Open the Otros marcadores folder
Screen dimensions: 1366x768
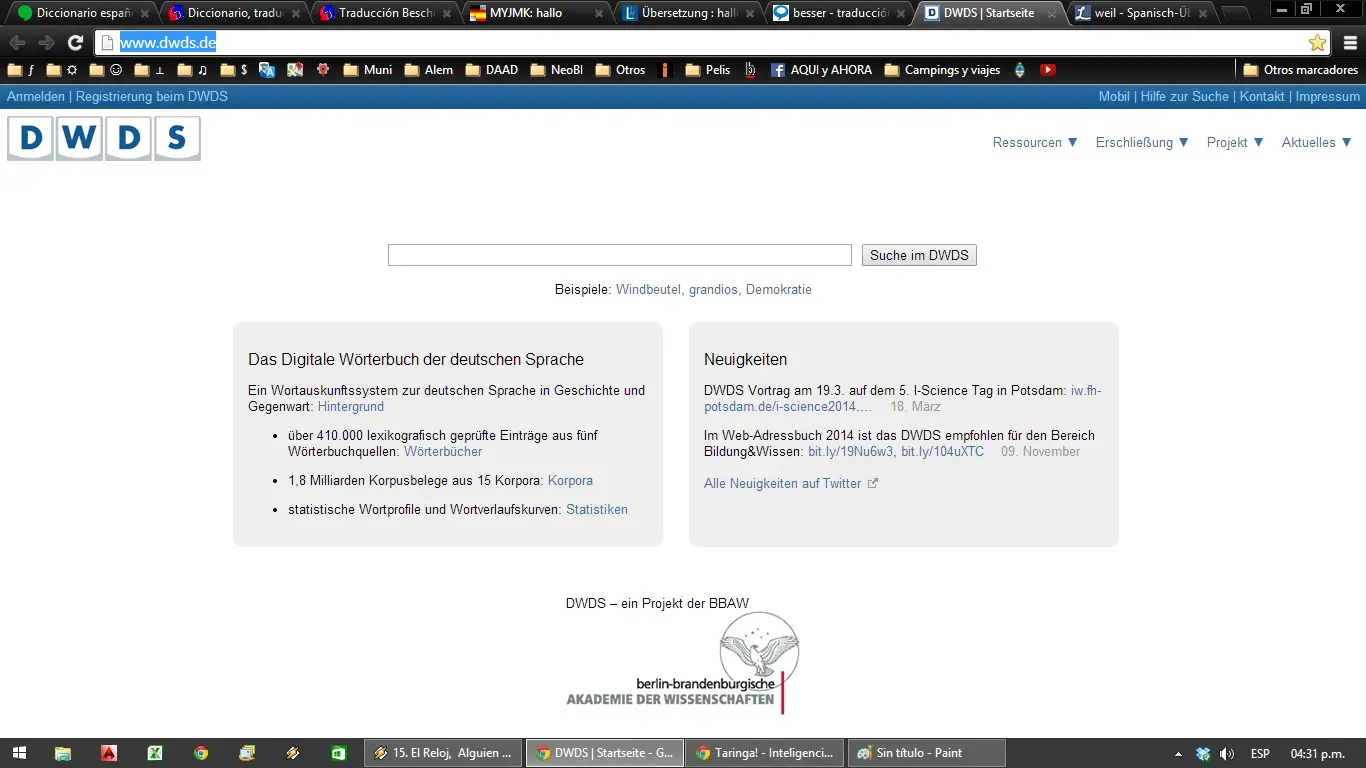pyautogui.click(x=1300, y=70)
